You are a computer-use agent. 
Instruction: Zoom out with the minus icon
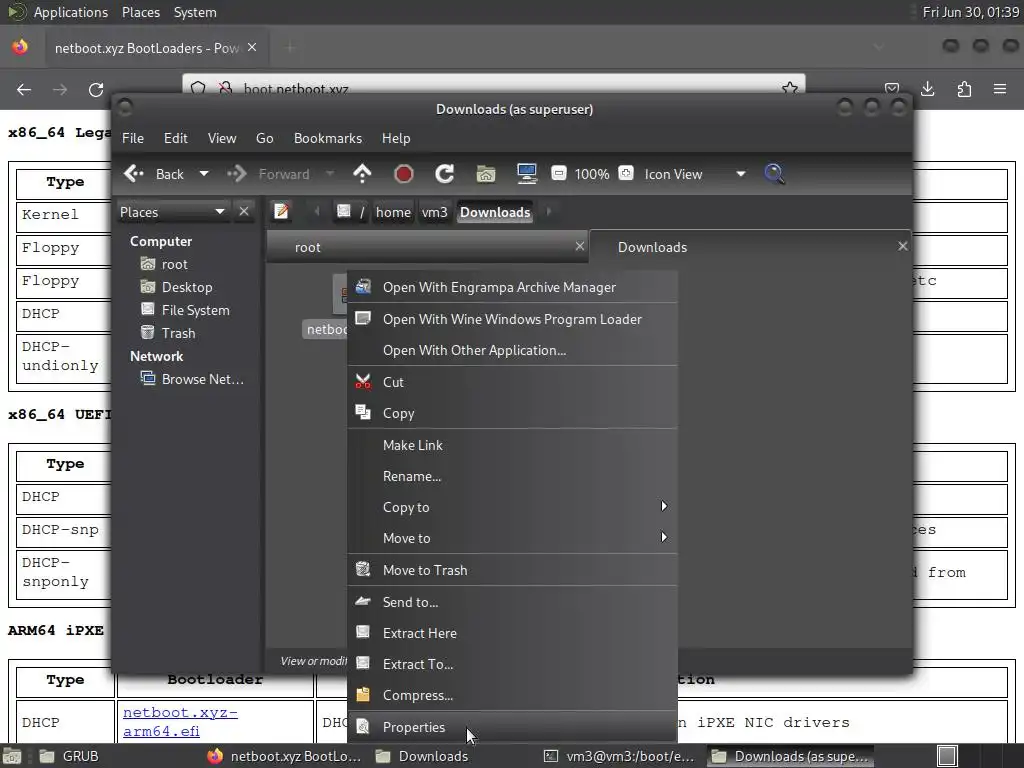coord(558,173)
